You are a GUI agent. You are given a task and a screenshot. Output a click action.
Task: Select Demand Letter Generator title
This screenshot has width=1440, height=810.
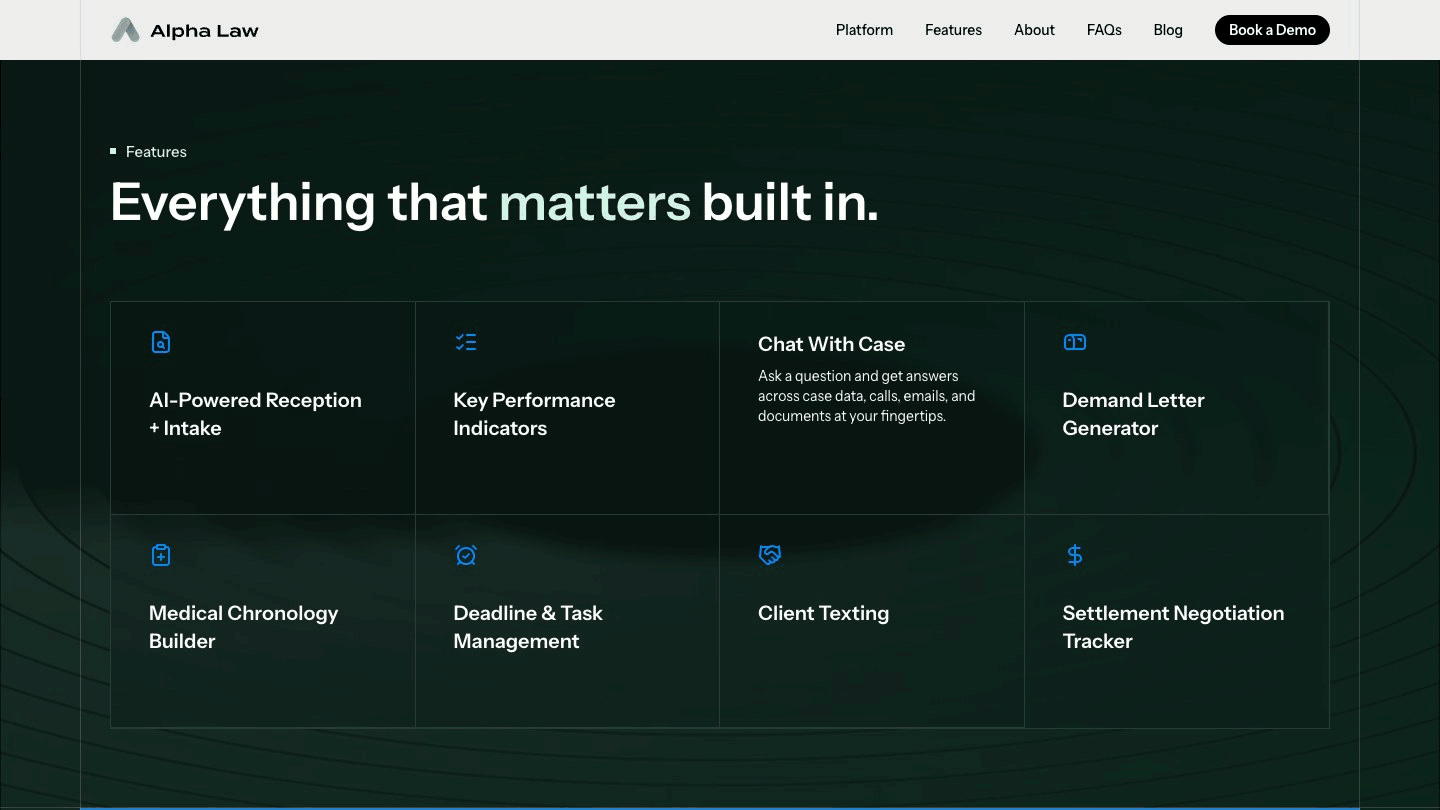[1133, 414]
